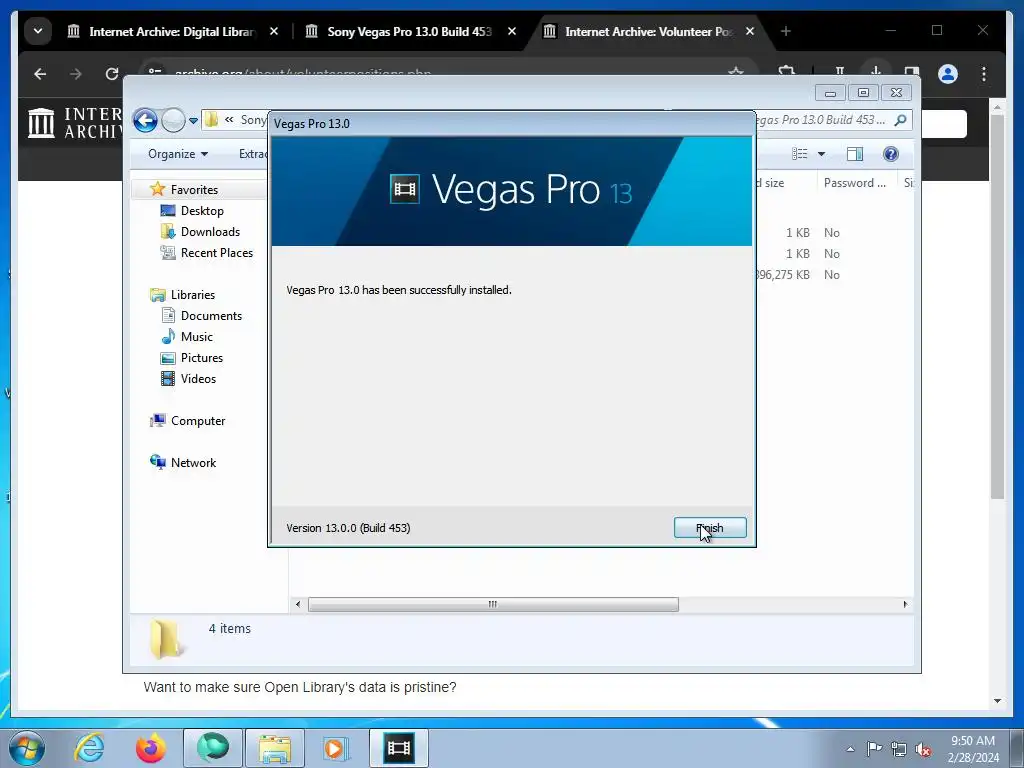Select Network in the navigation pane
The width and height of the screenshot is (1024, 768).
click(x=193, y=462)
